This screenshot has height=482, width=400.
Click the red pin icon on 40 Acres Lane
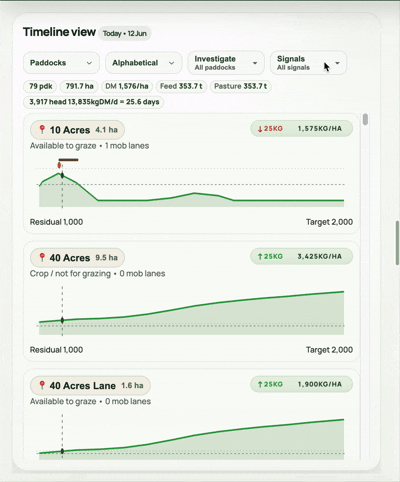(42, 385)
